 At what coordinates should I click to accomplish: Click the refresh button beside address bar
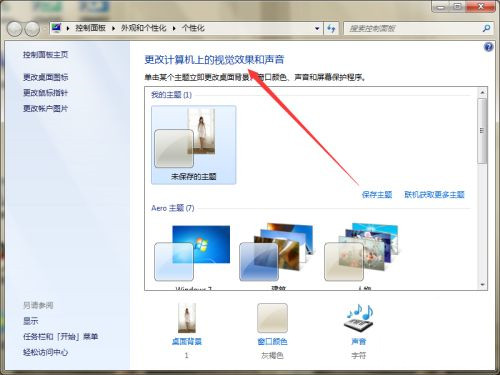[x=331, y=29]
